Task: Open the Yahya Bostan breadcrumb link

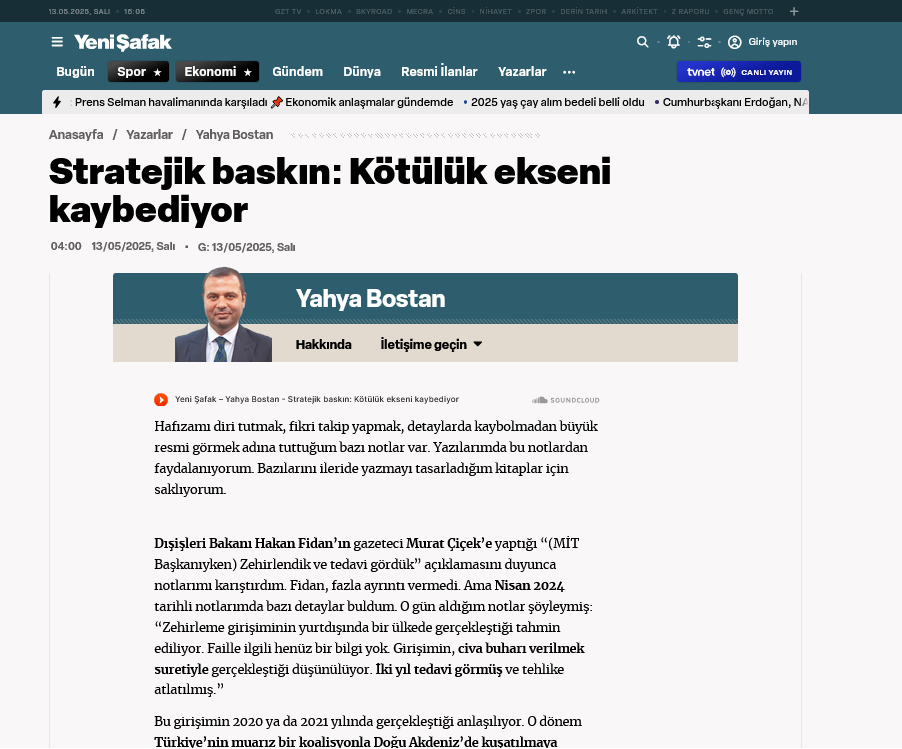Action: coord(234,134)
